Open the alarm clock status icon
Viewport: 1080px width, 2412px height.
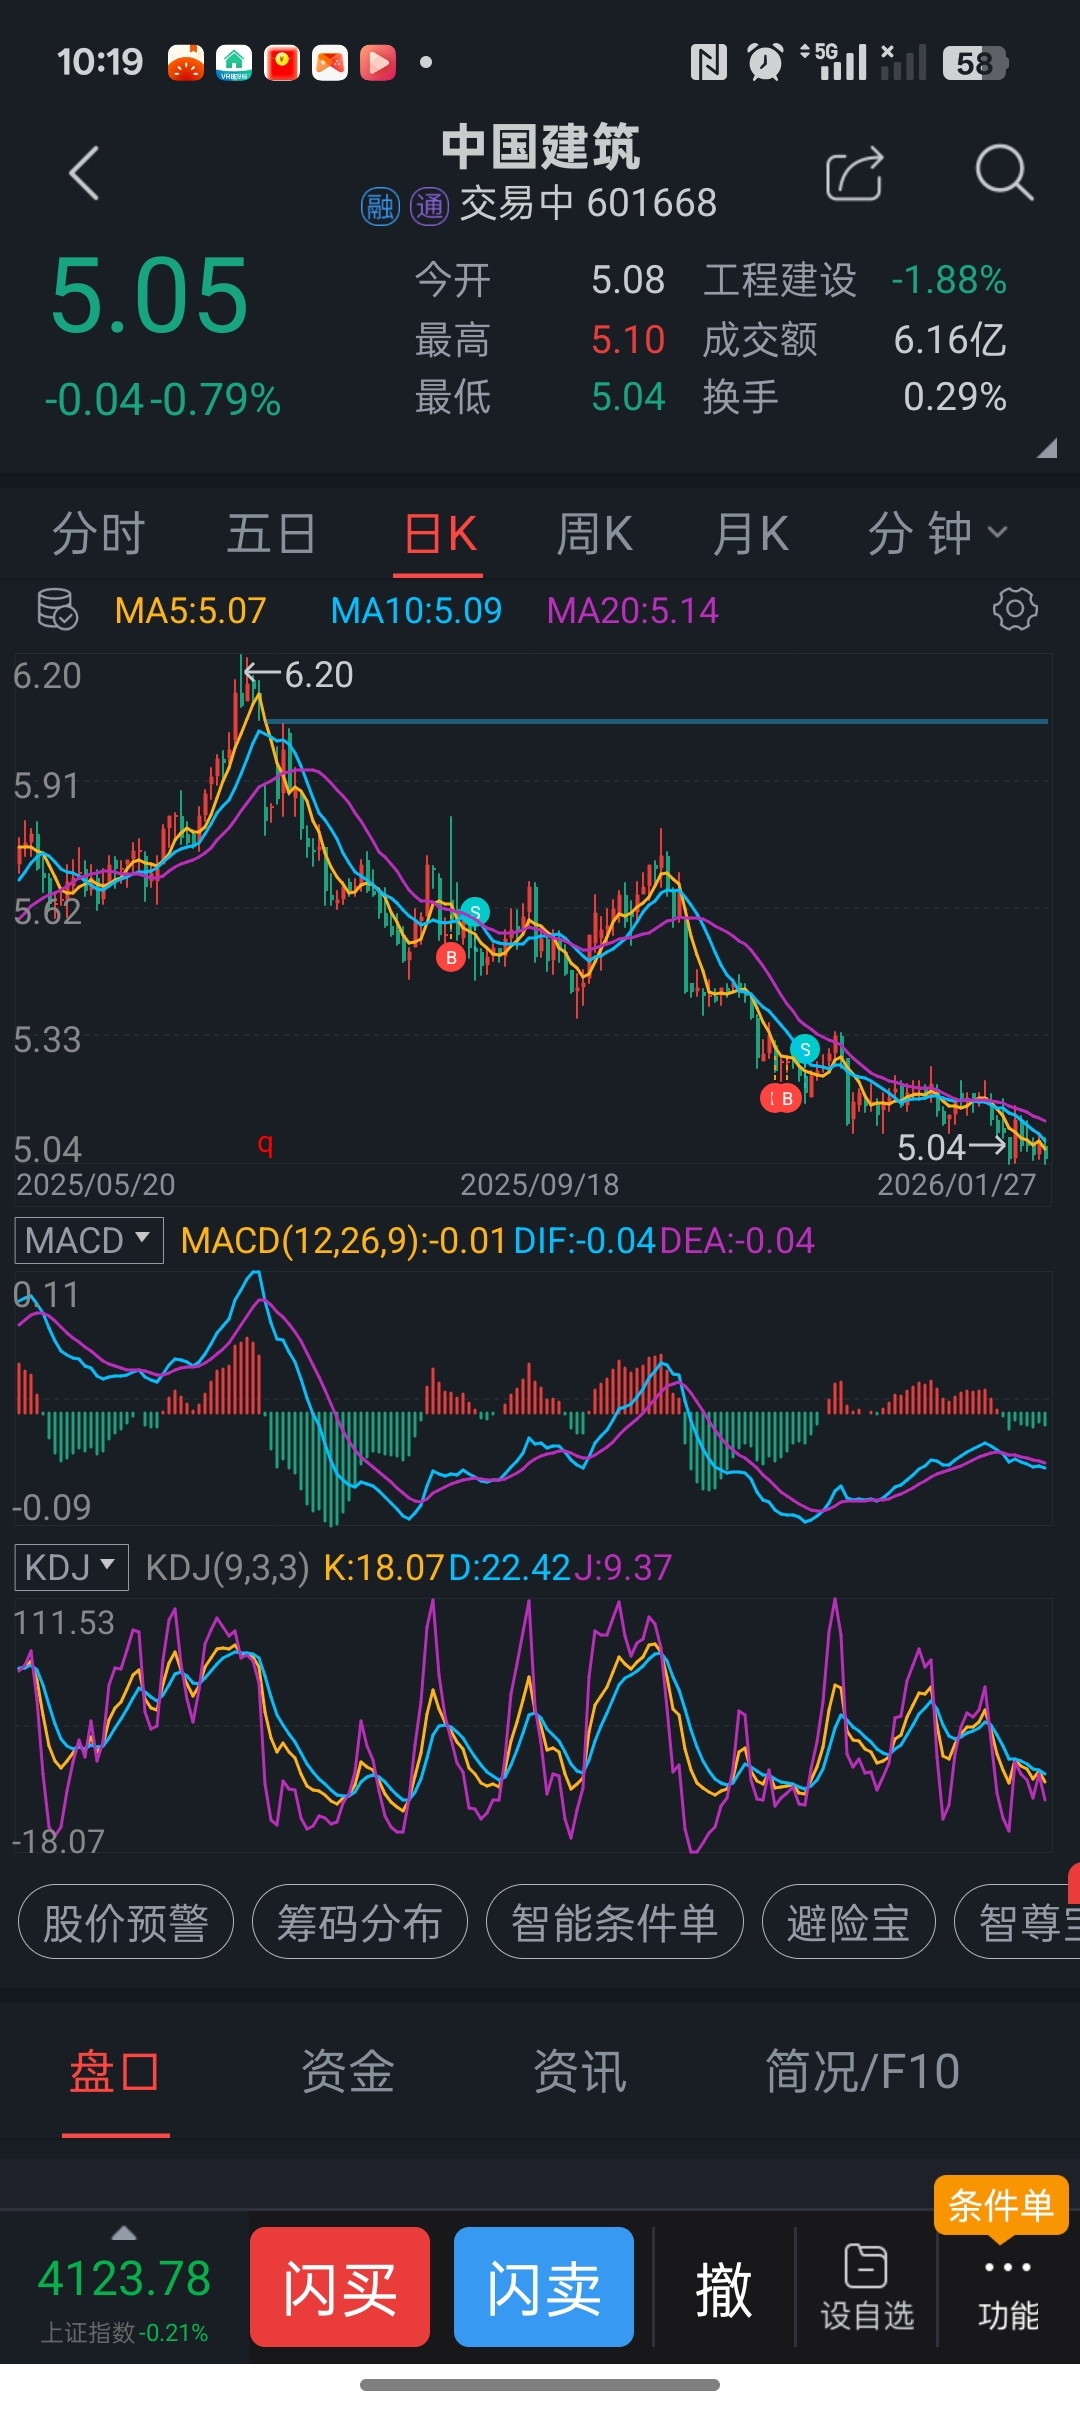tap(766, 63)
